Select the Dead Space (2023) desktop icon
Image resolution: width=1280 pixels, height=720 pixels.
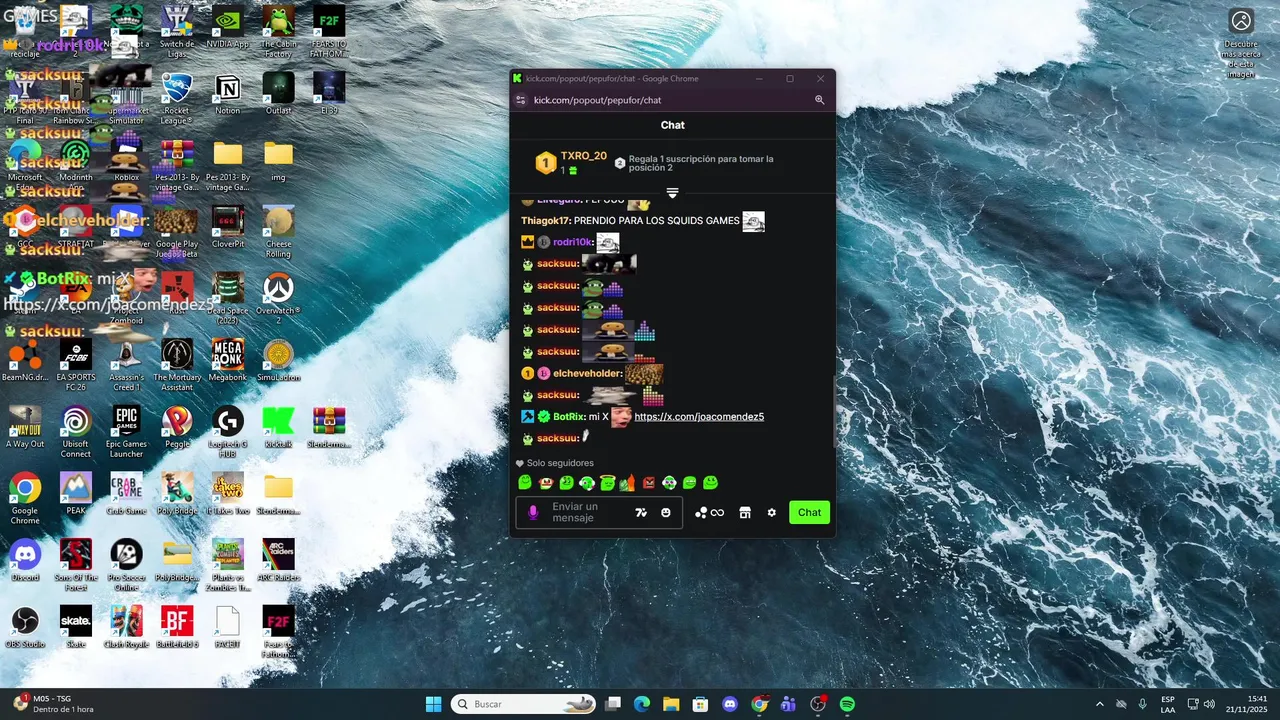coord(228,298)
